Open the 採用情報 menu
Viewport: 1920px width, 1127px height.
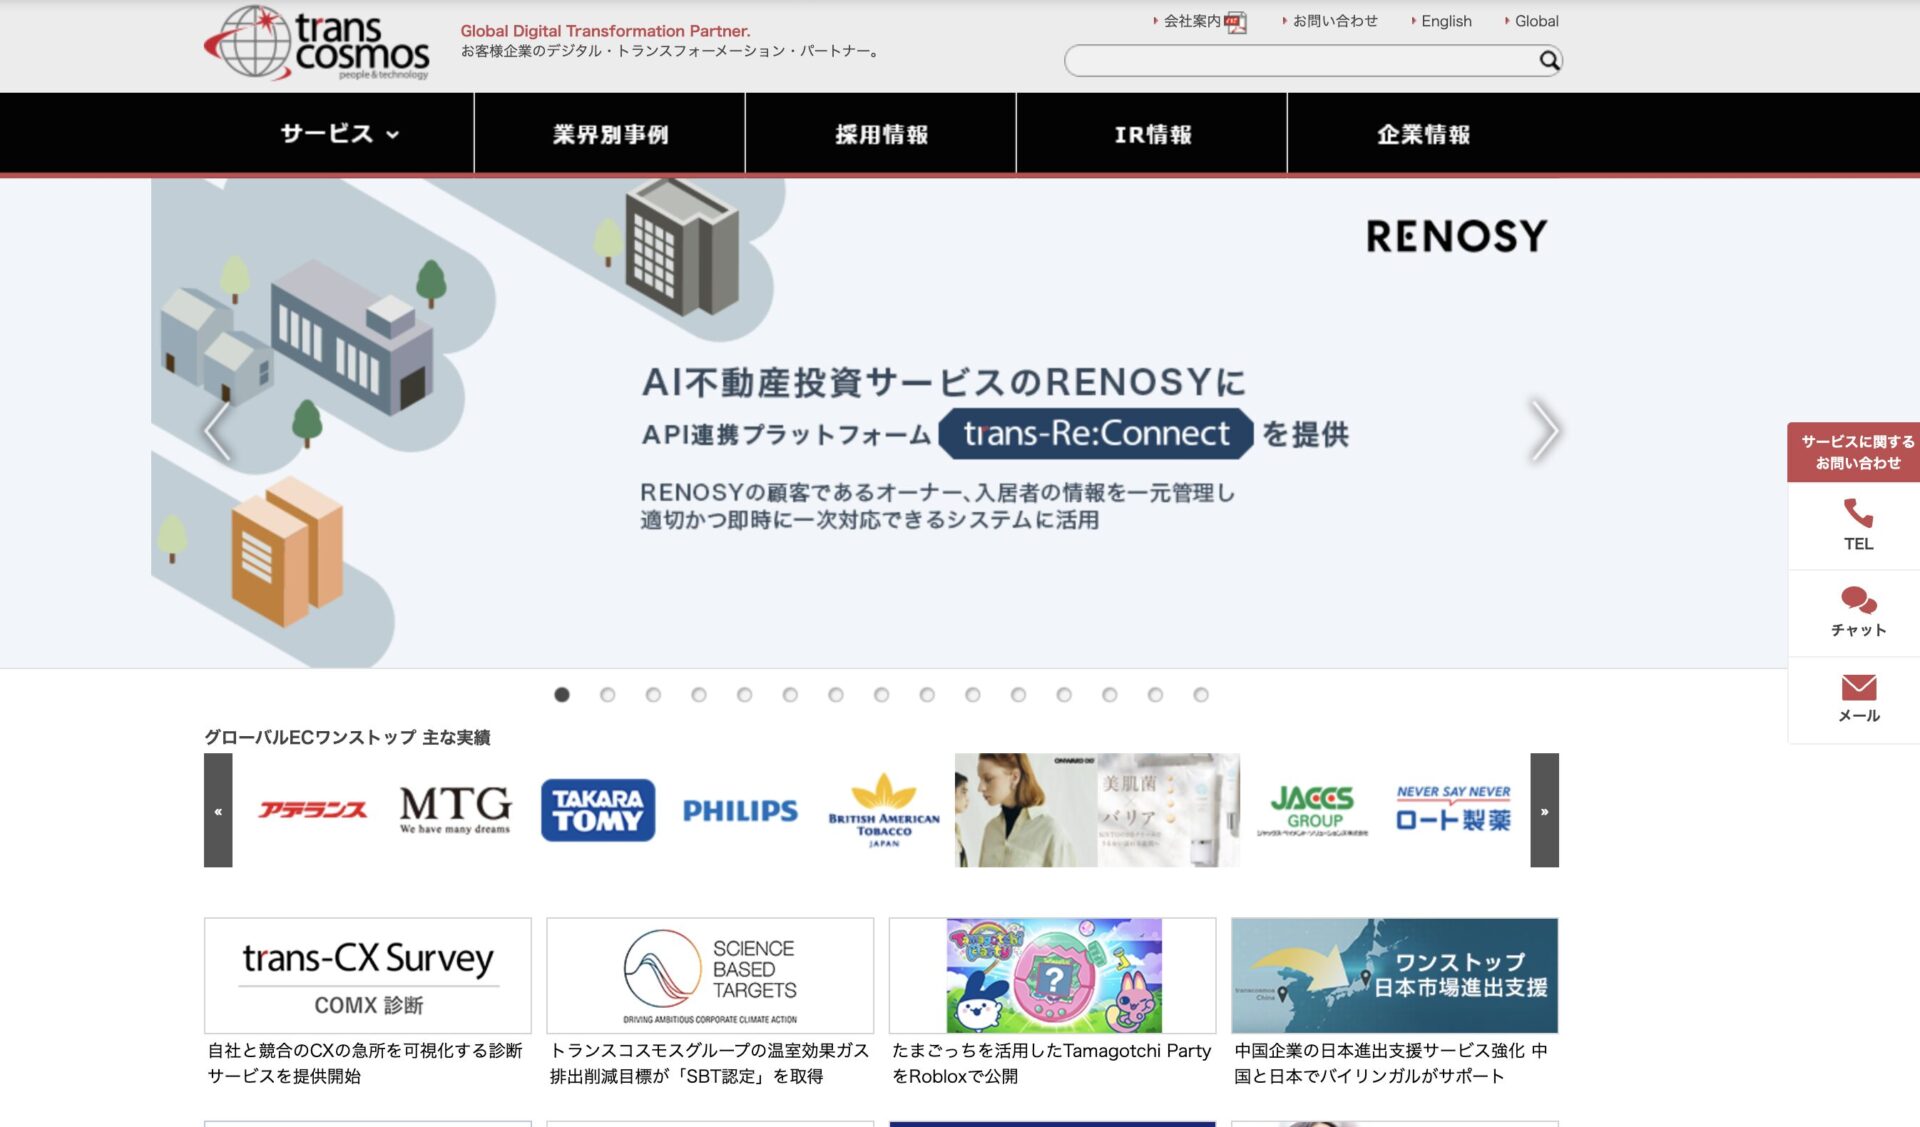(881, 133)
